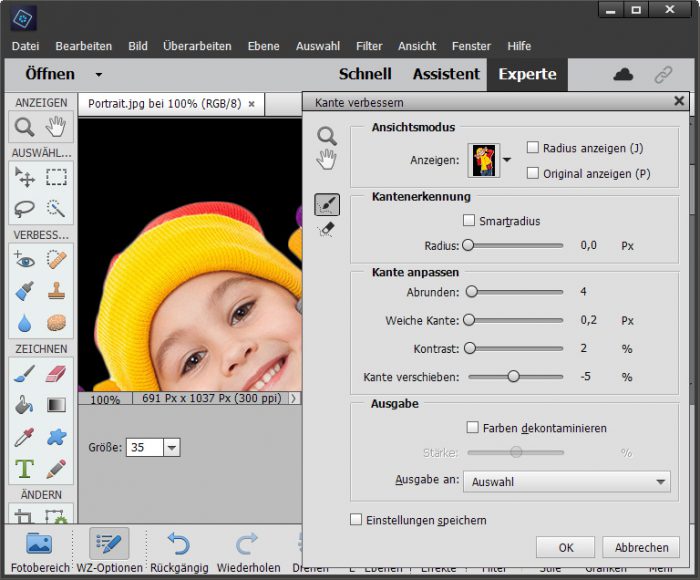
Task: Choose the Text tool
Action: click(24, 468)
